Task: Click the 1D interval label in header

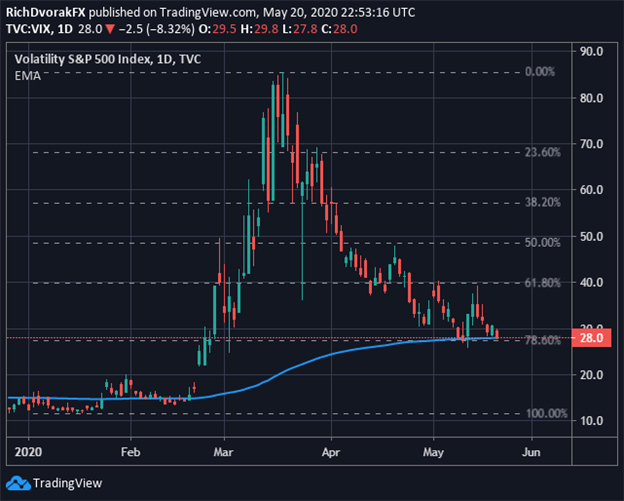Action: tap(64, 29)
